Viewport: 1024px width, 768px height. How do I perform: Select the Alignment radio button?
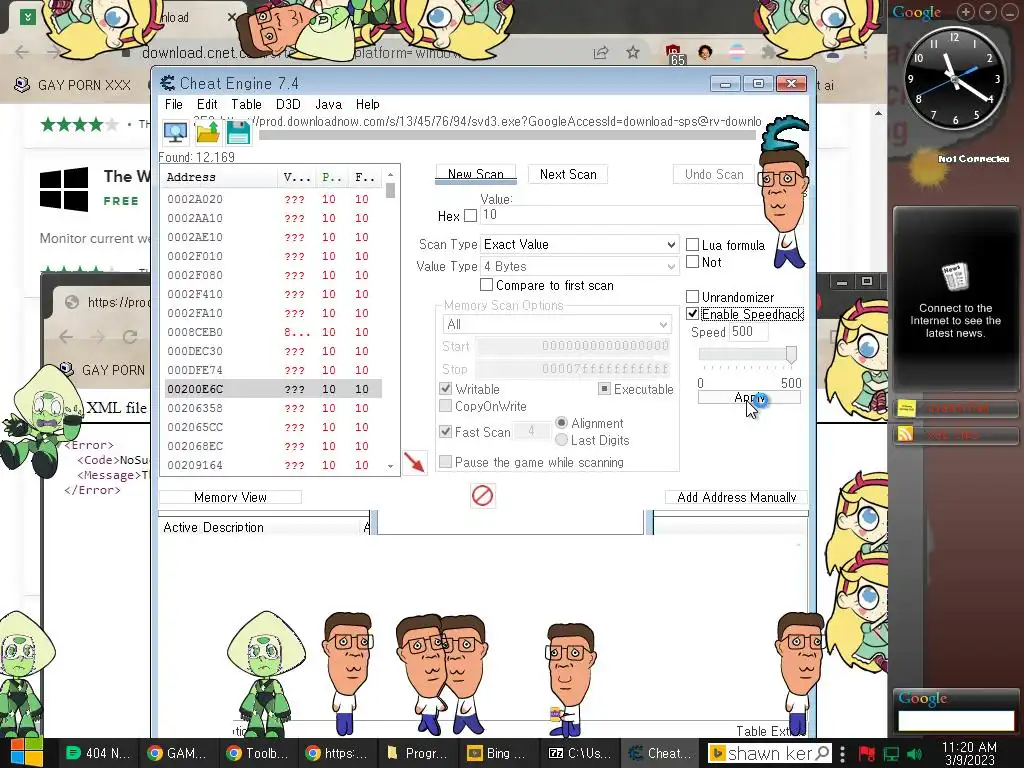click(x=561, y=423)
